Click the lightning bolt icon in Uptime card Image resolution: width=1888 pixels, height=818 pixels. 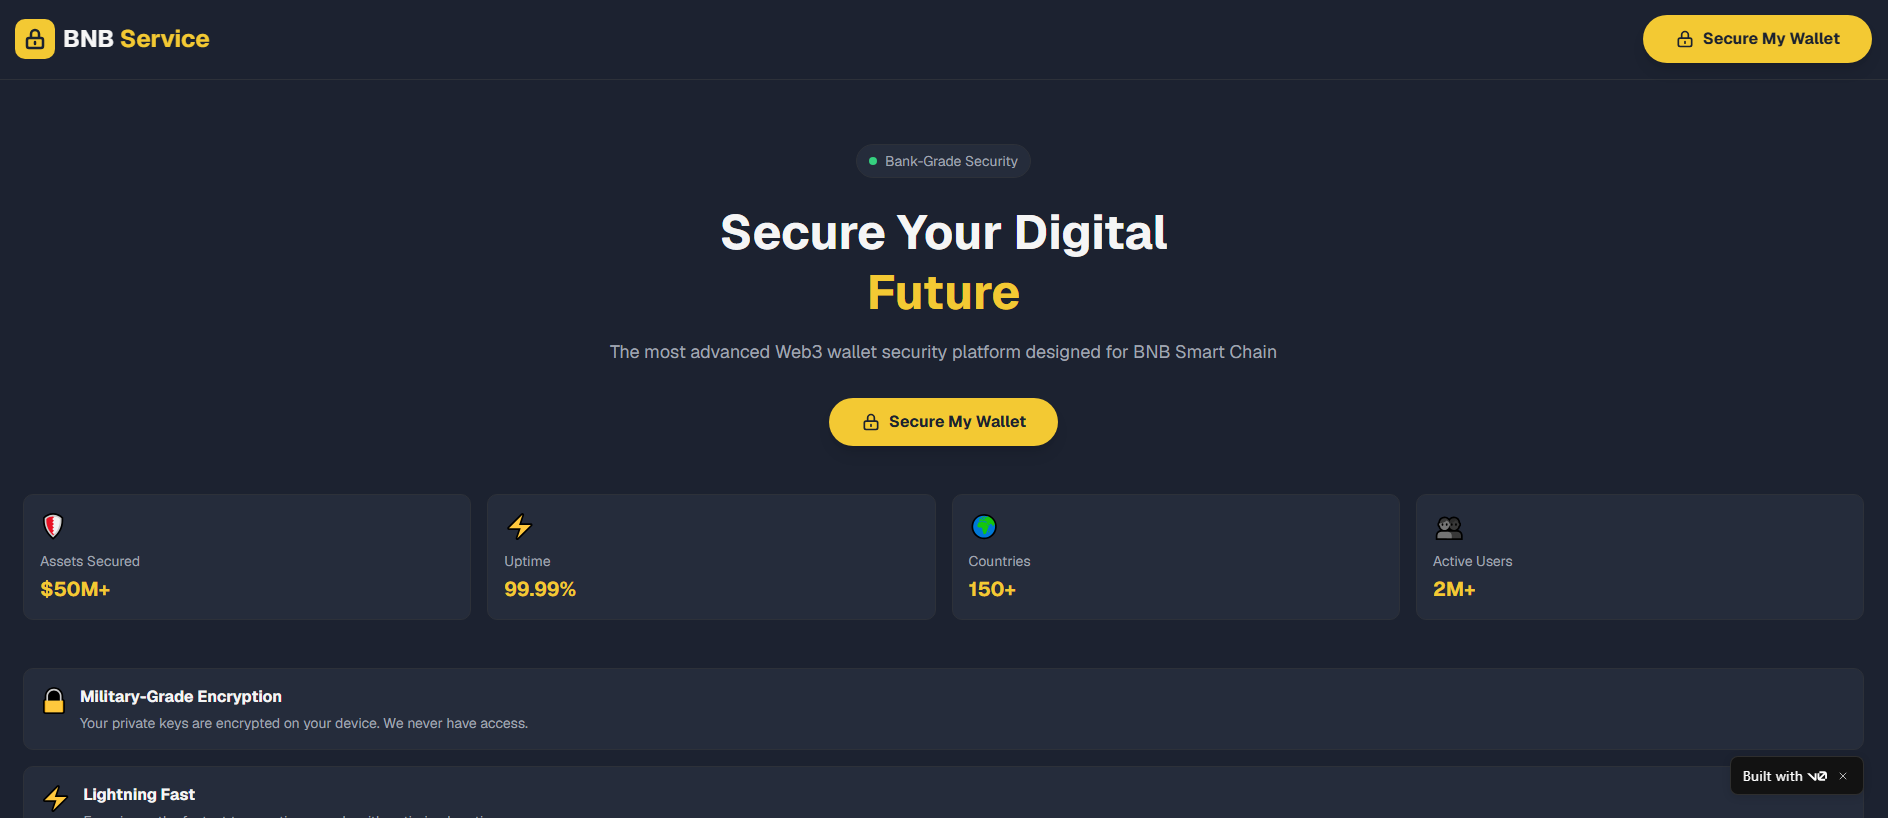click(520, 526)
